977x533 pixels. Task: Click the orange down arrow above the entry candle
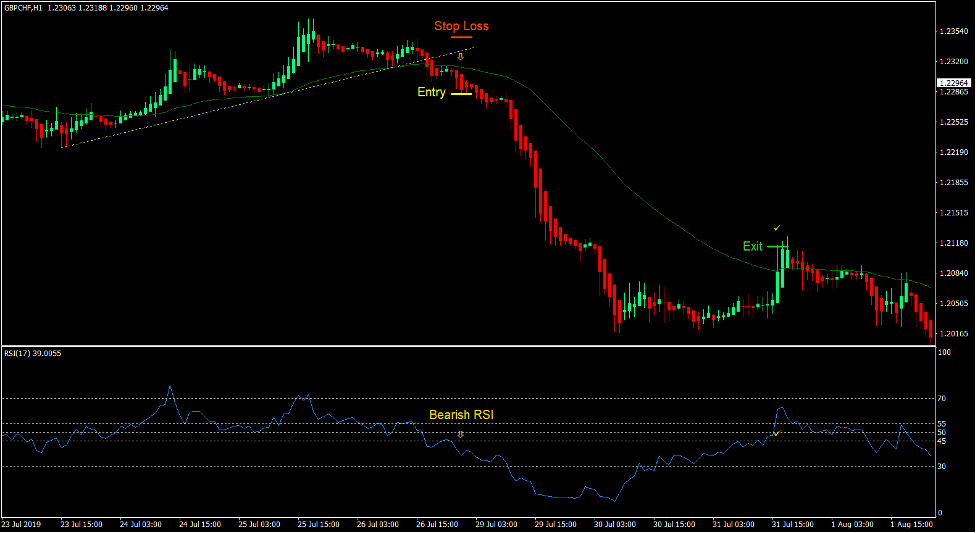click(x=460, y=56)
